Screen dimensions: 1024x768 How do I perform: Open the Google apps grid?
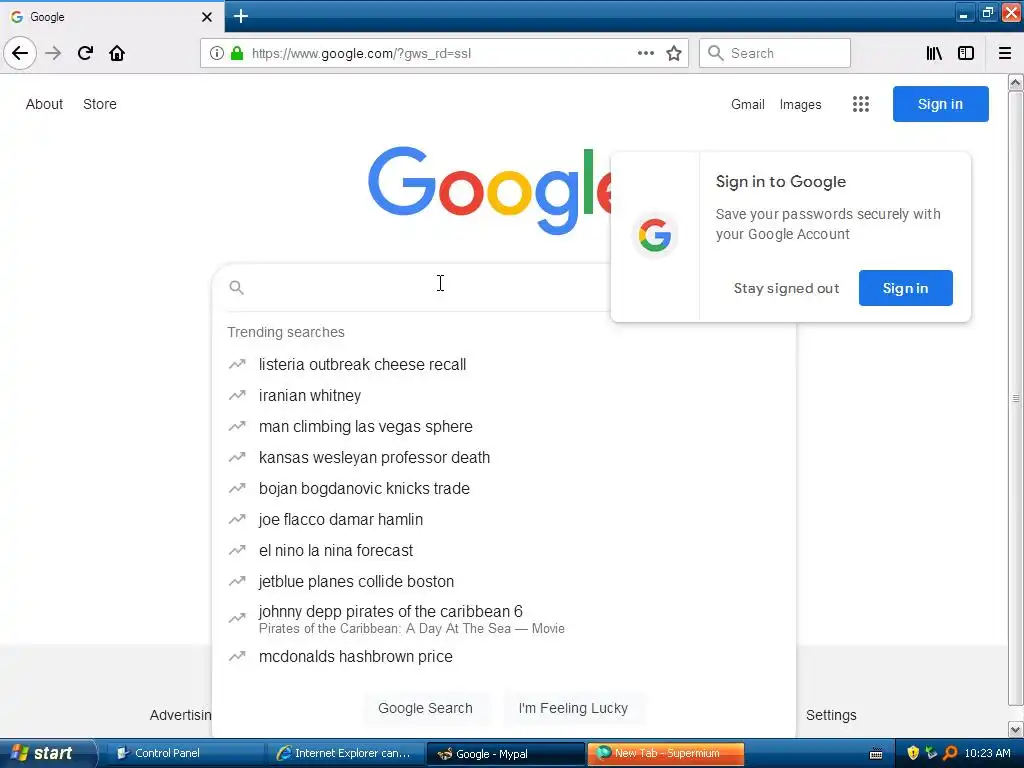[861, 104]
